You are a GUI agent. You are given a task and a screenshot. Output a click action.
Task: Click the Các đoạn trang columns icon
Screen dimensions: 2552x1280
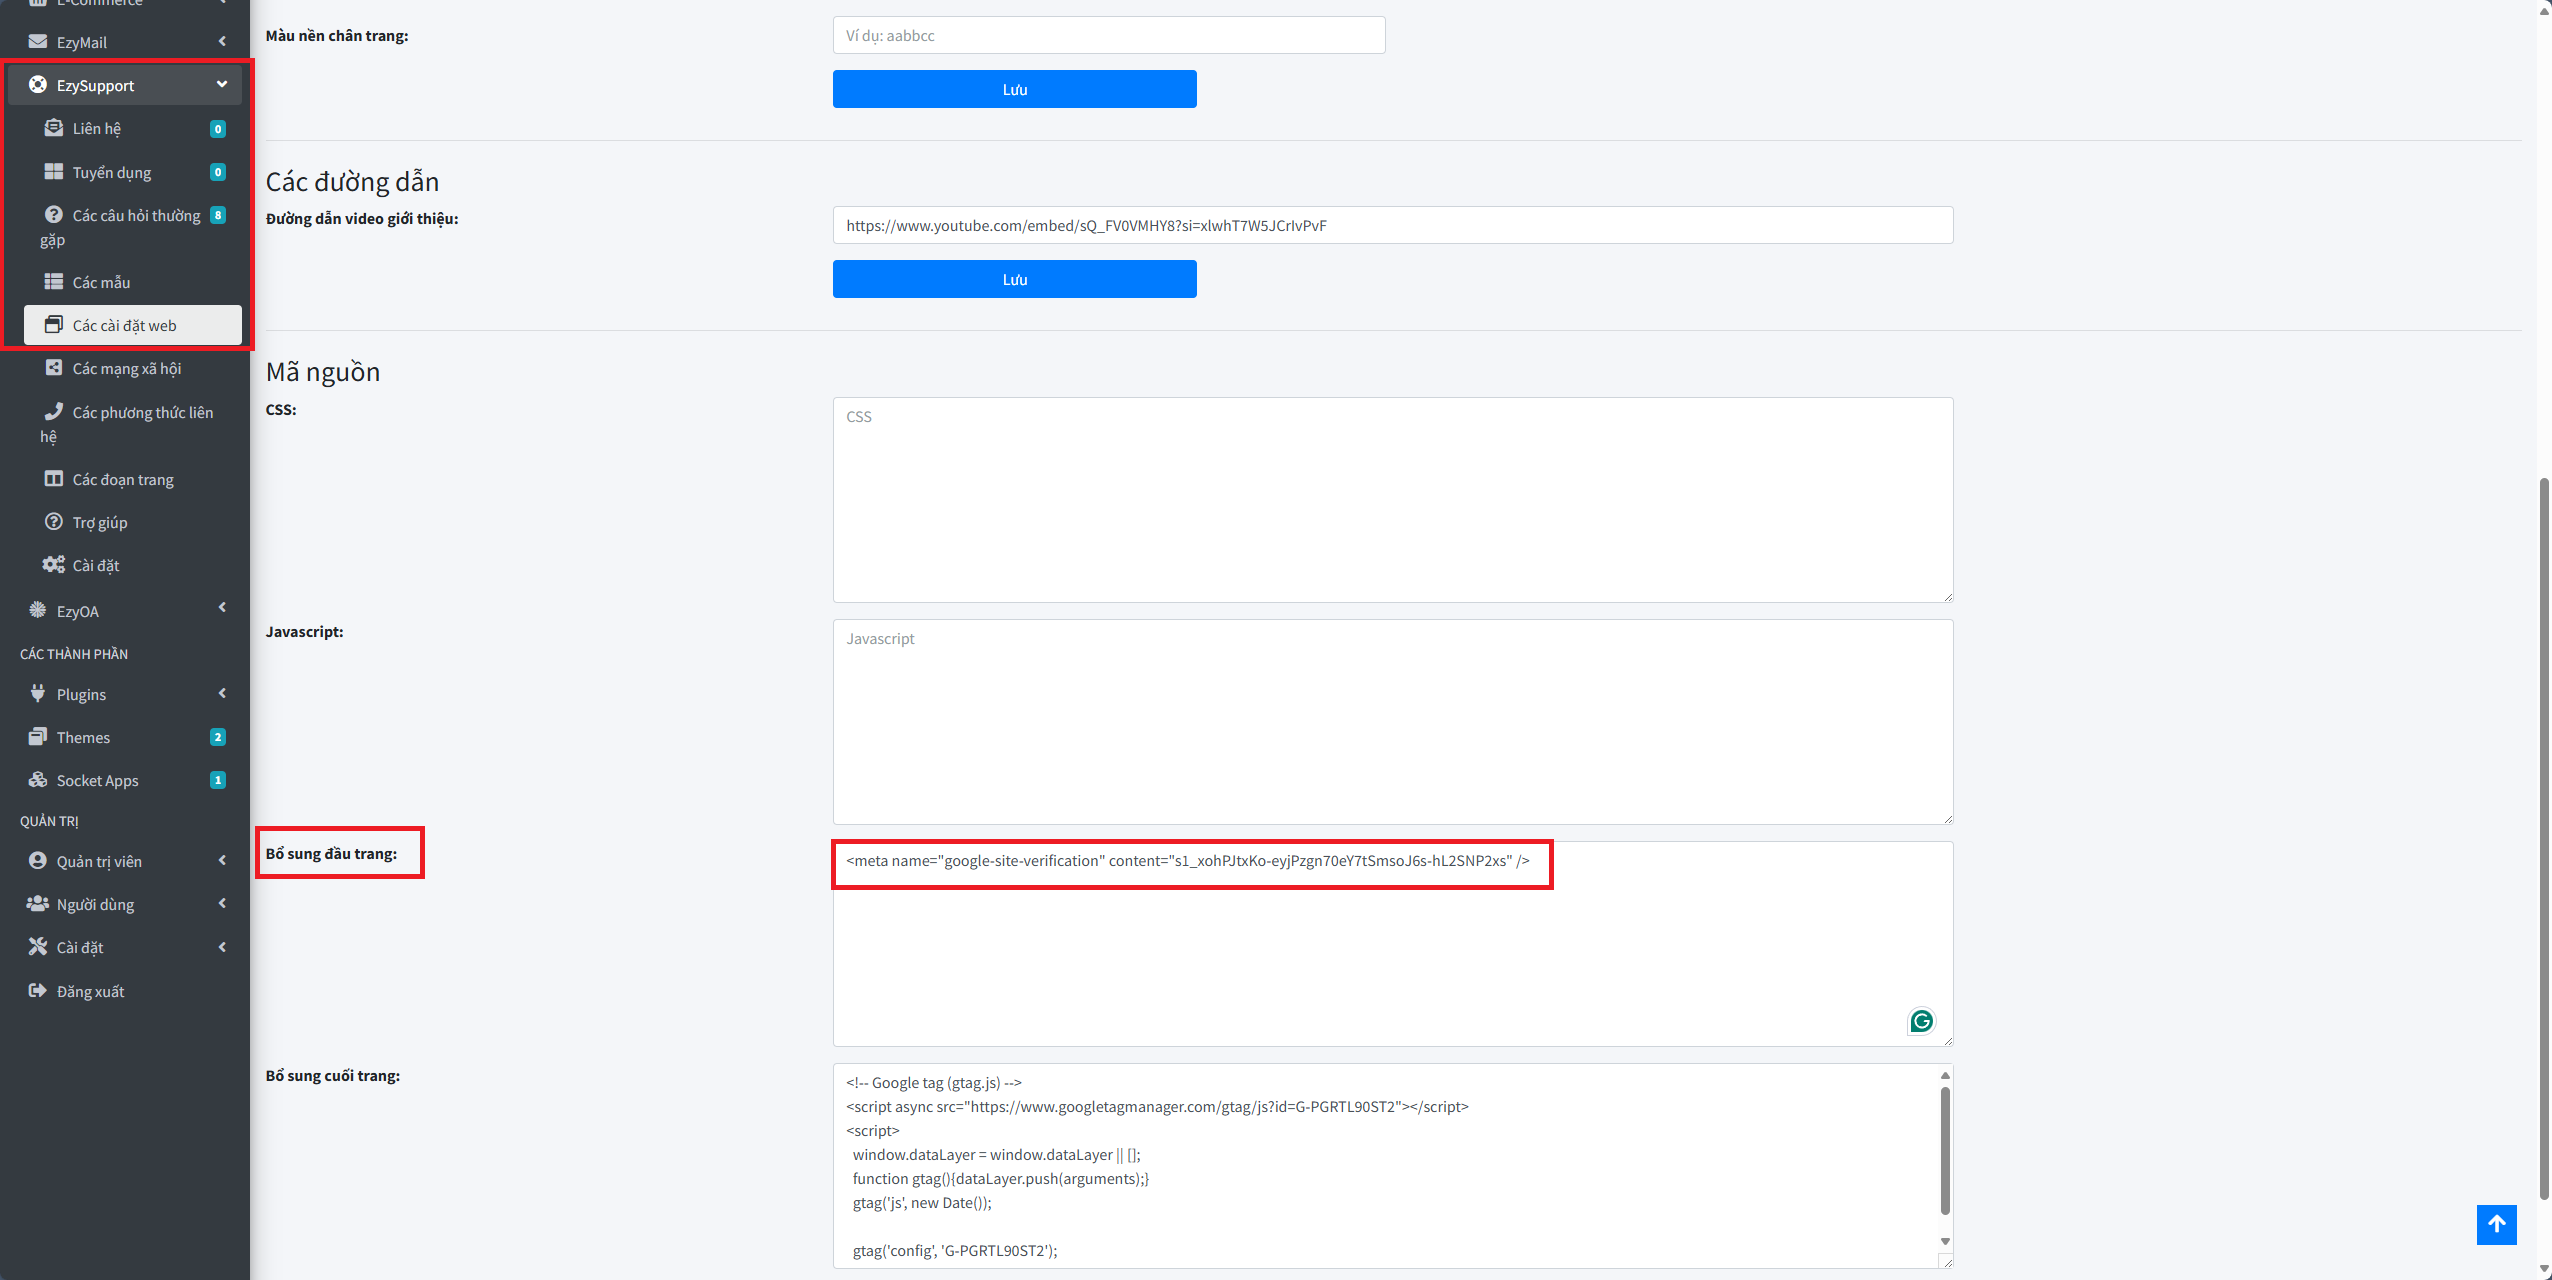coord(54,479)
